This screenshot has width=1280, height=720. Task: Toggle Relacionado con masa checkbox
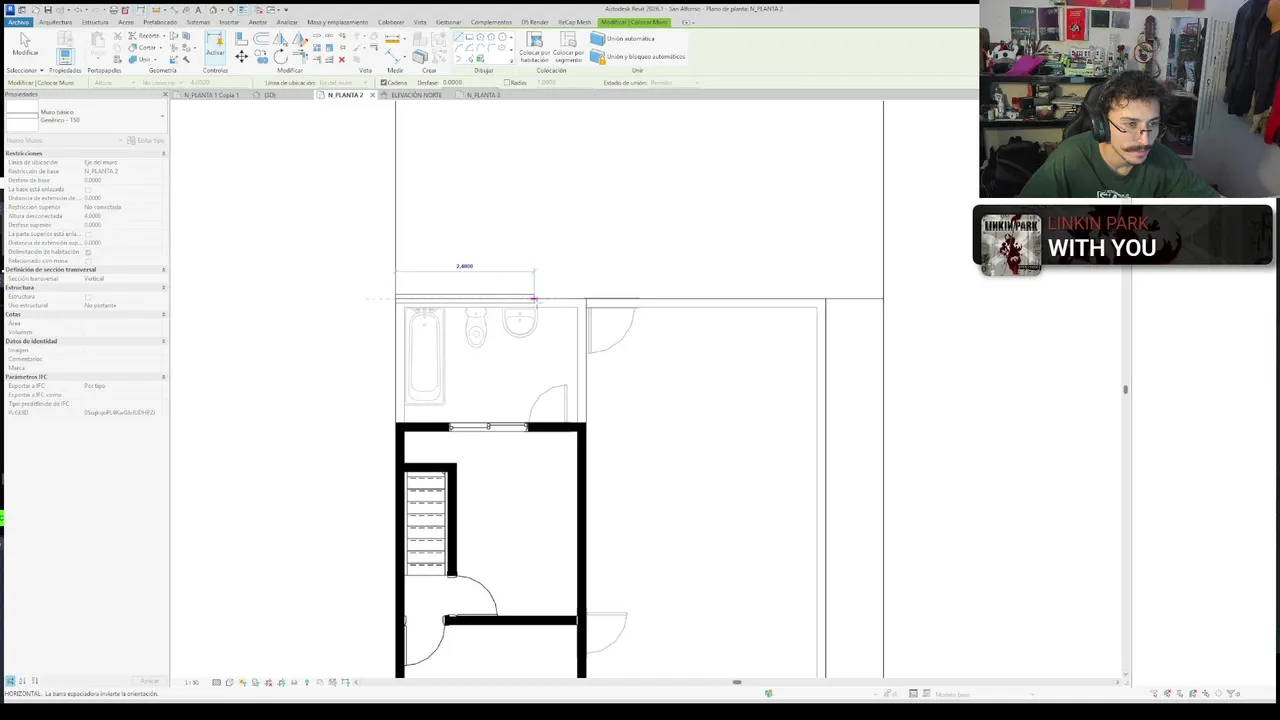pyautogui.click(x=88, y=261)
